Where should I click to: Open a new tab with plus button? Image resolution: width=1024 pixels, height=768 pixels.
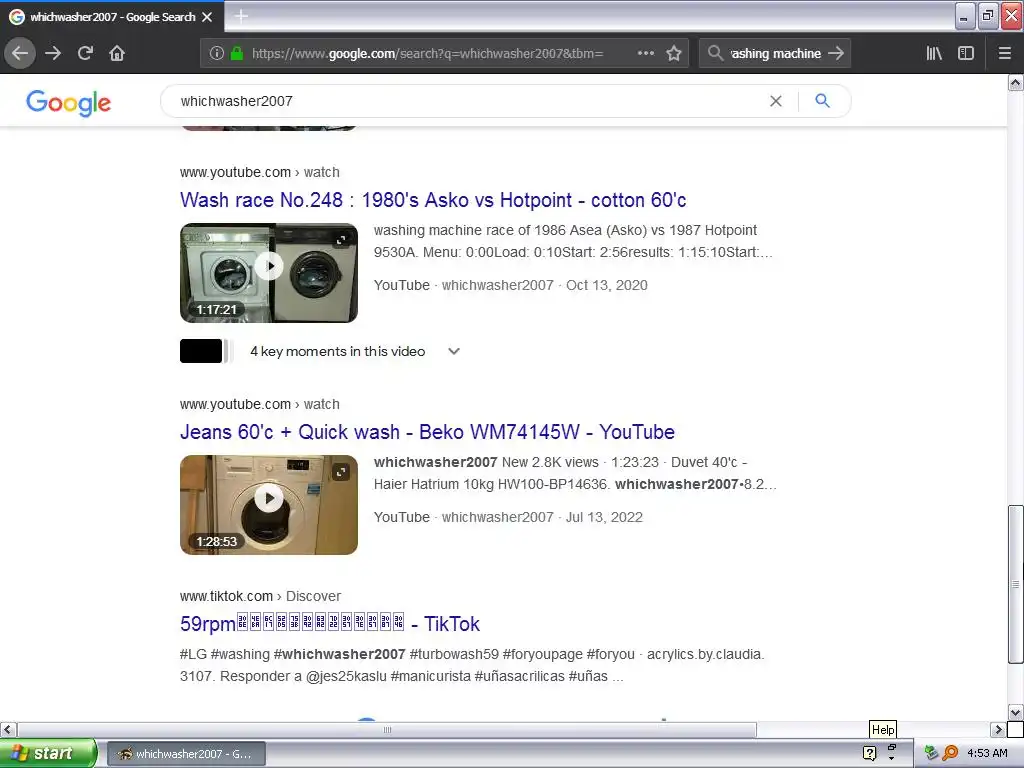coord(241,16)
